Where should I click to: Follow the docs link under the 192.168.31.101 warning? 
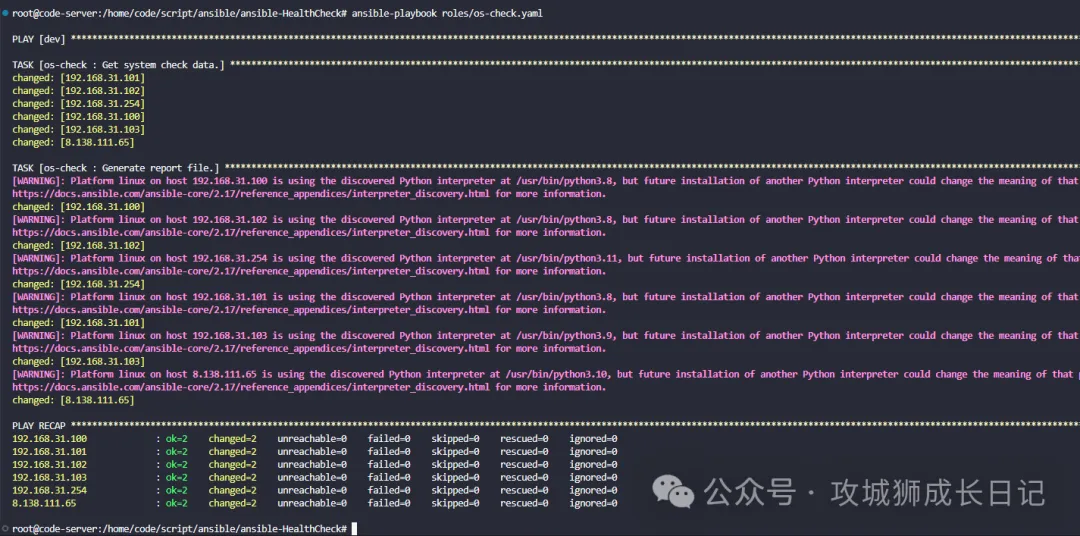250,310
